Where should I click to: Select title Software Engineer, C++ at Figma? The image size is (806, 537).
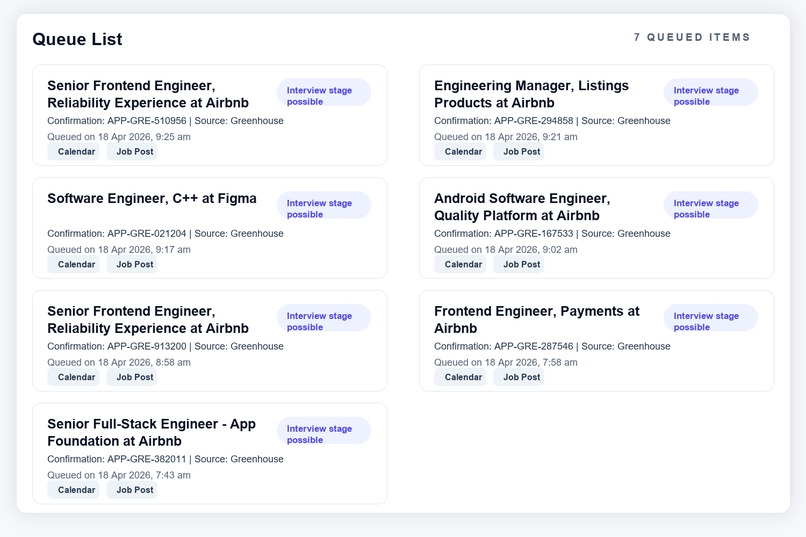[x=152, y=198]
